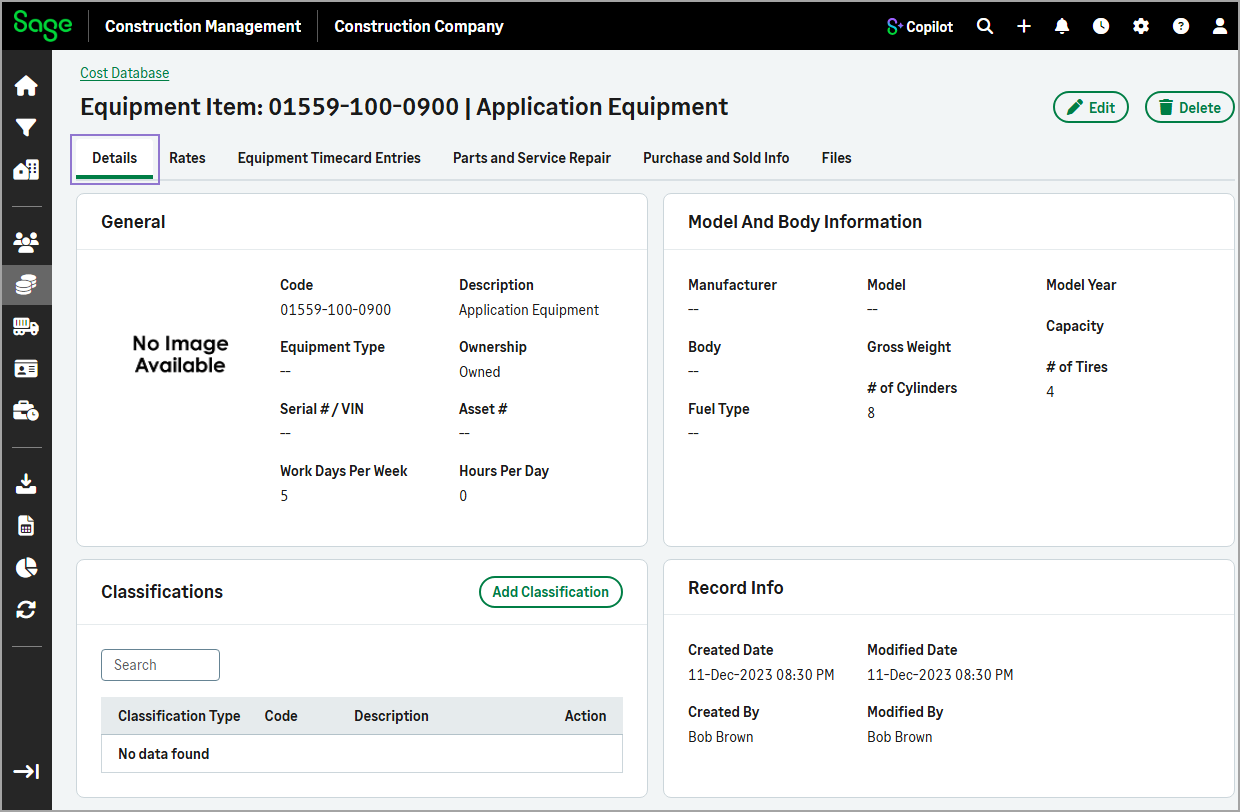The width and height of the screenshot is (1240, 812).
Task: Follow the Cost Database breadcrumb link
Action: click(125, 73)
